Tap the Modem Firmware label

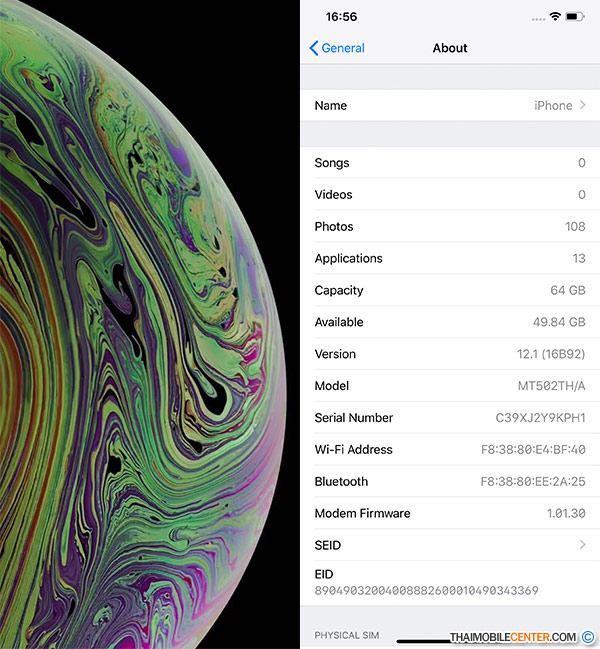[x=362, y=513]
